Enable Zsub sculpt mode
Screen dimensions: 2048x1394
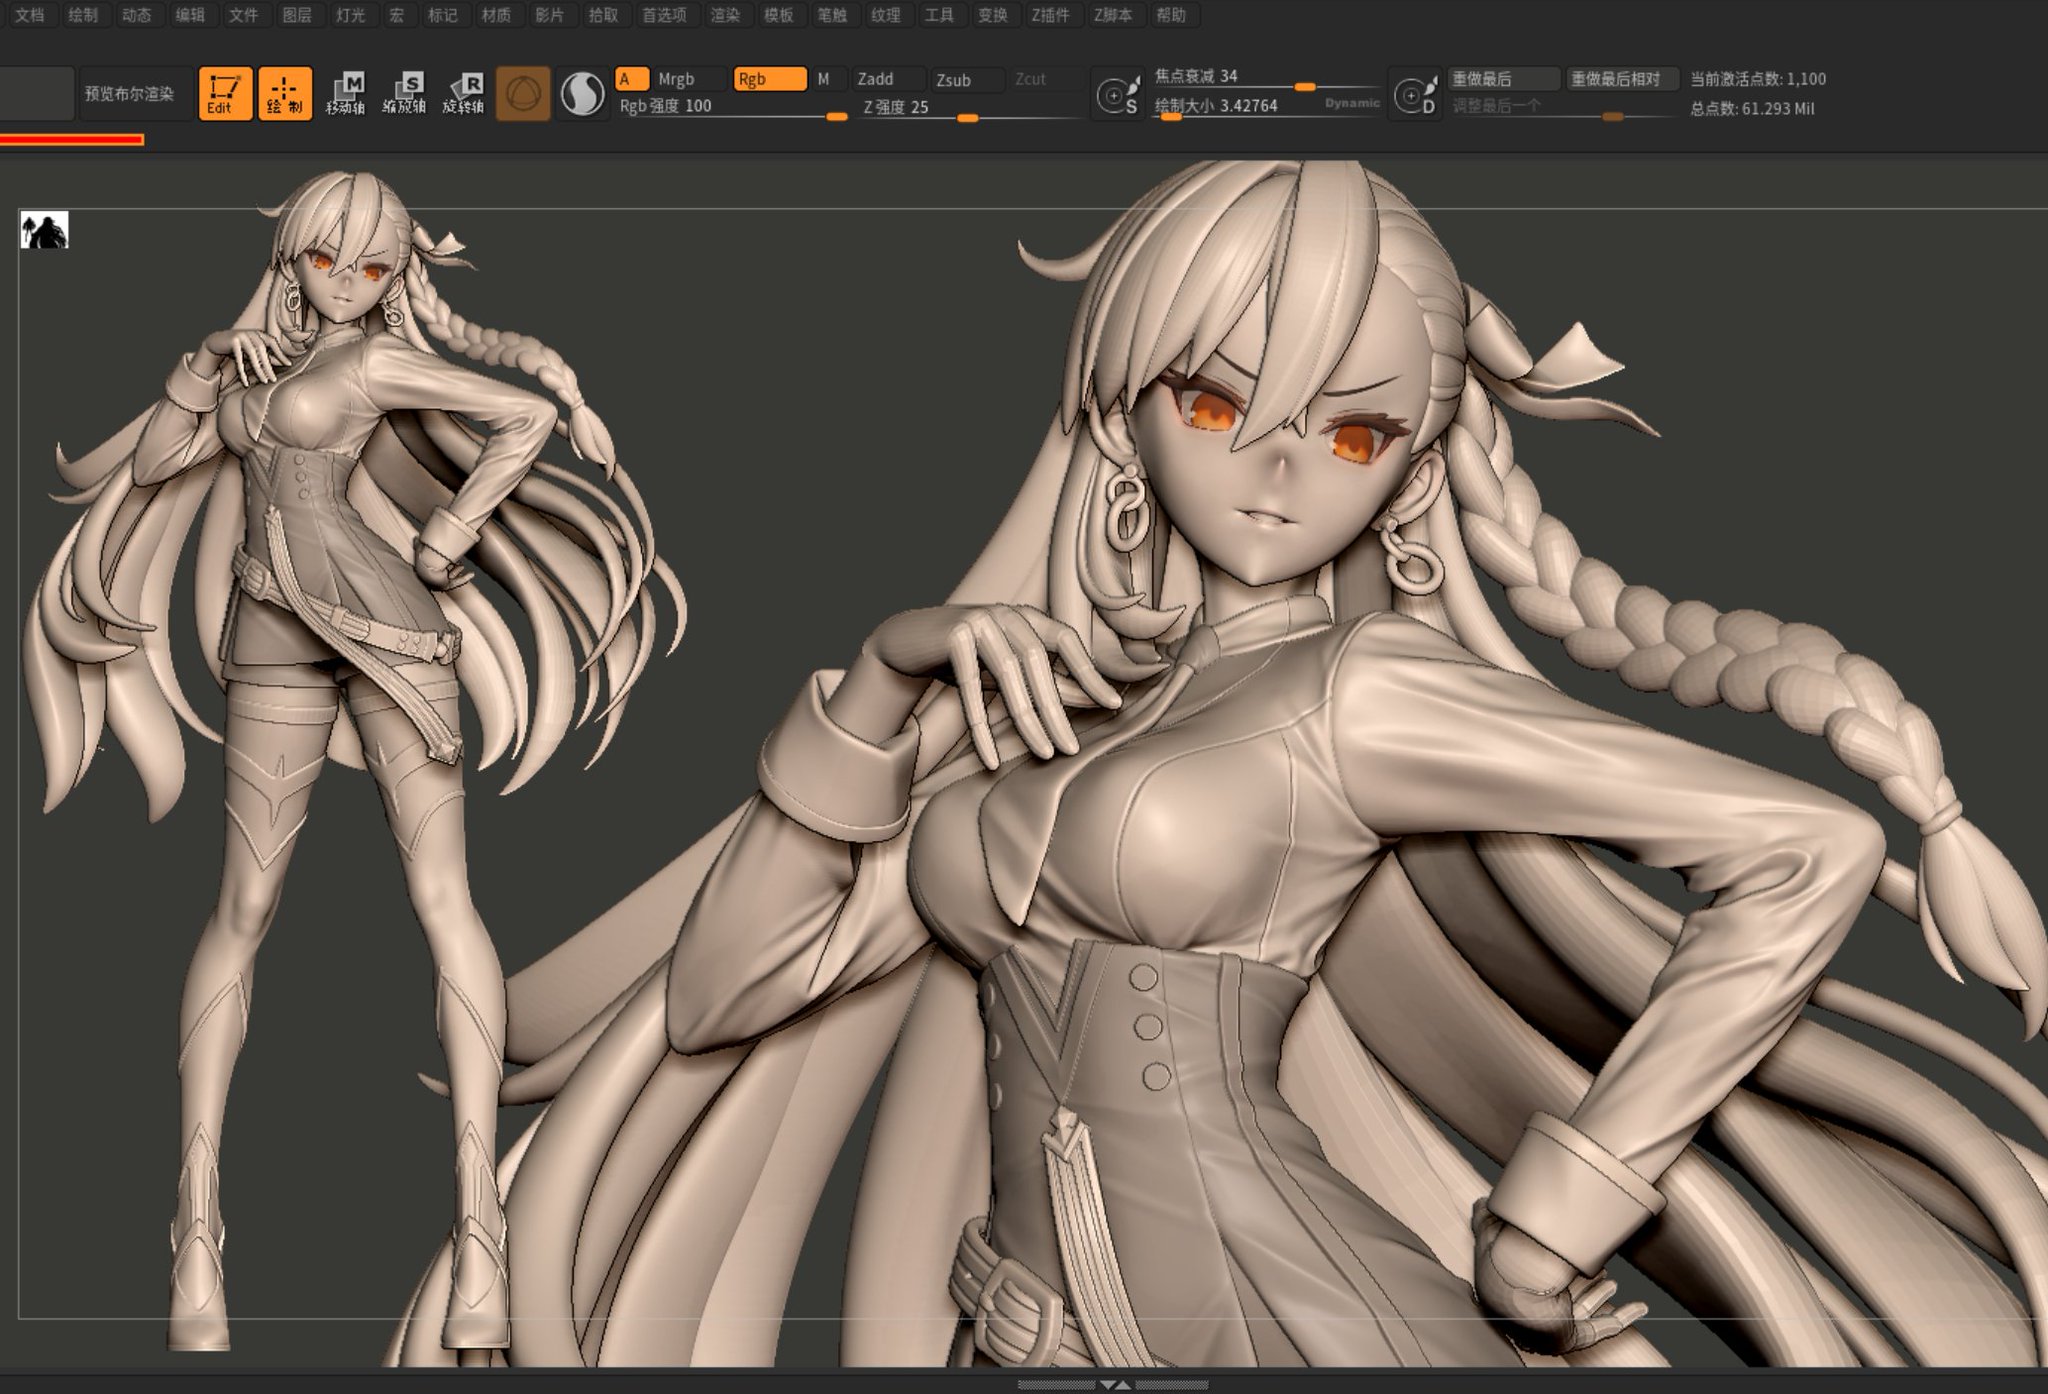(966, 80)
